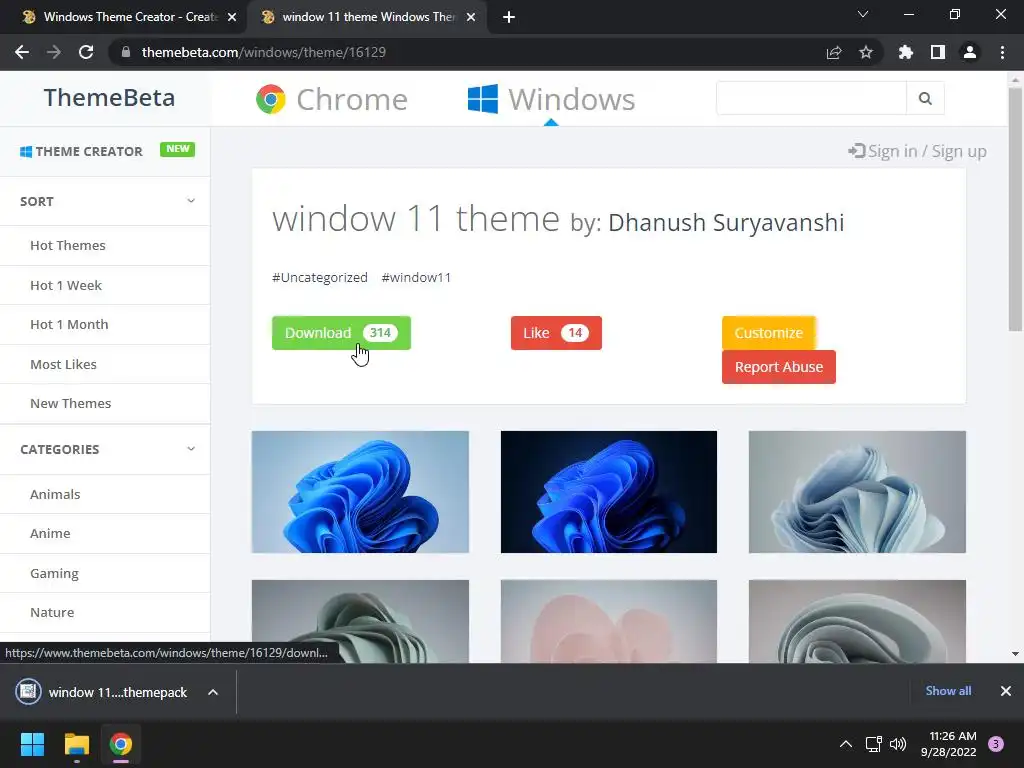Open a new tab with the plus icon
This screenshot has width=1024, height=768.
(509, 17)
